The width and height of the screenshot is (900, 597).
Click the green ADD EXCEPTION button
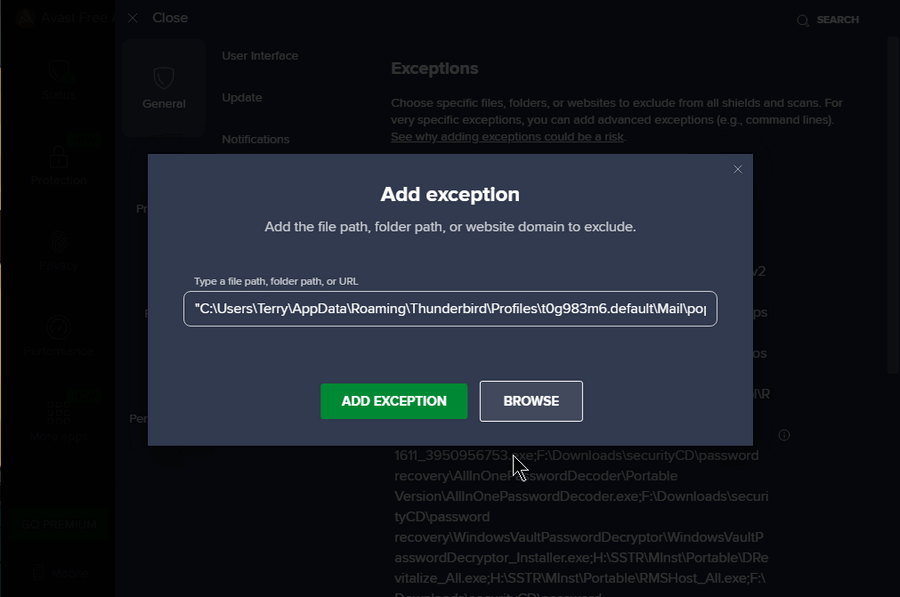coord(394,401)
